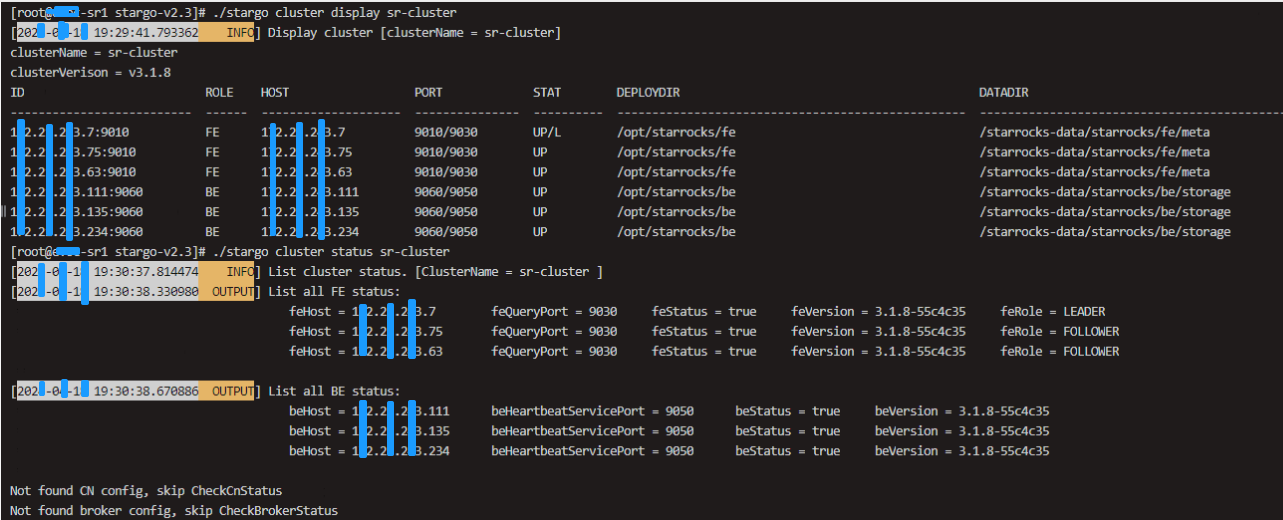Click the ID cell ending in 3.135:9060
The width and height of the screenshot is (1283, 520).
coord(77,212)
